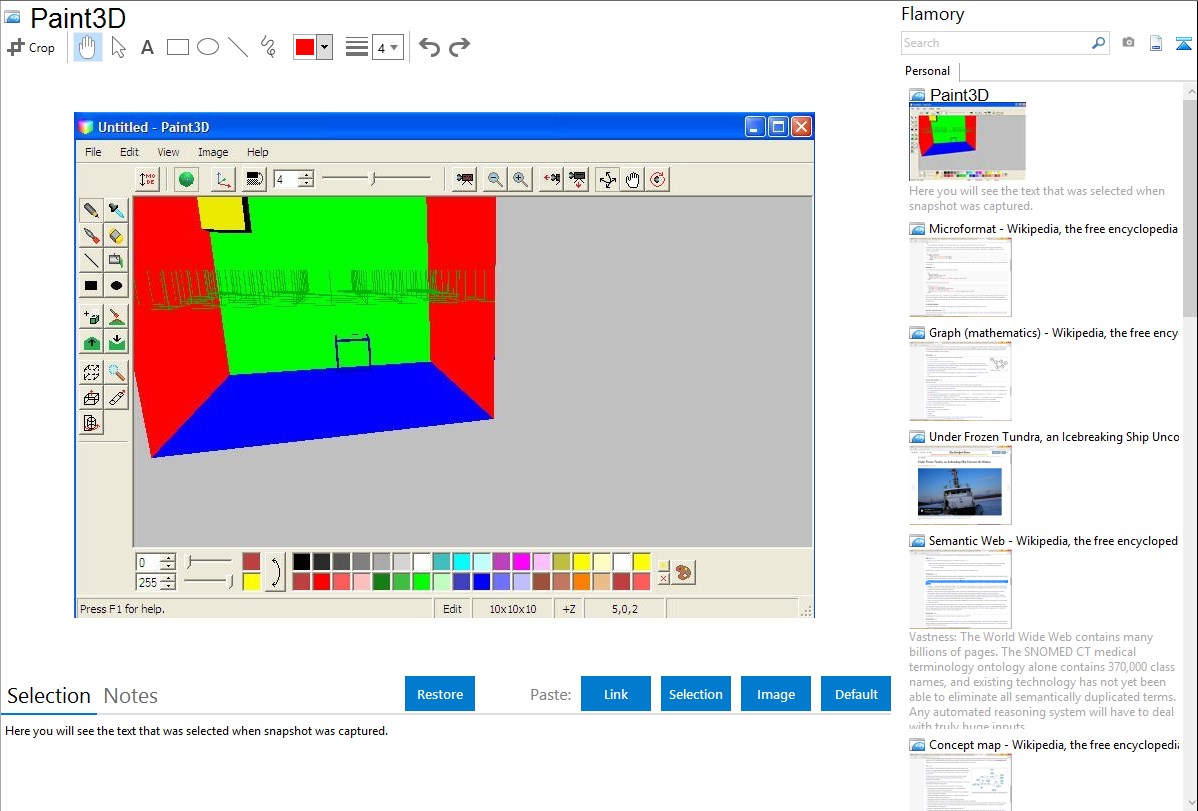Click the Link paste button
1198x811 pixels.
(616, 694)
